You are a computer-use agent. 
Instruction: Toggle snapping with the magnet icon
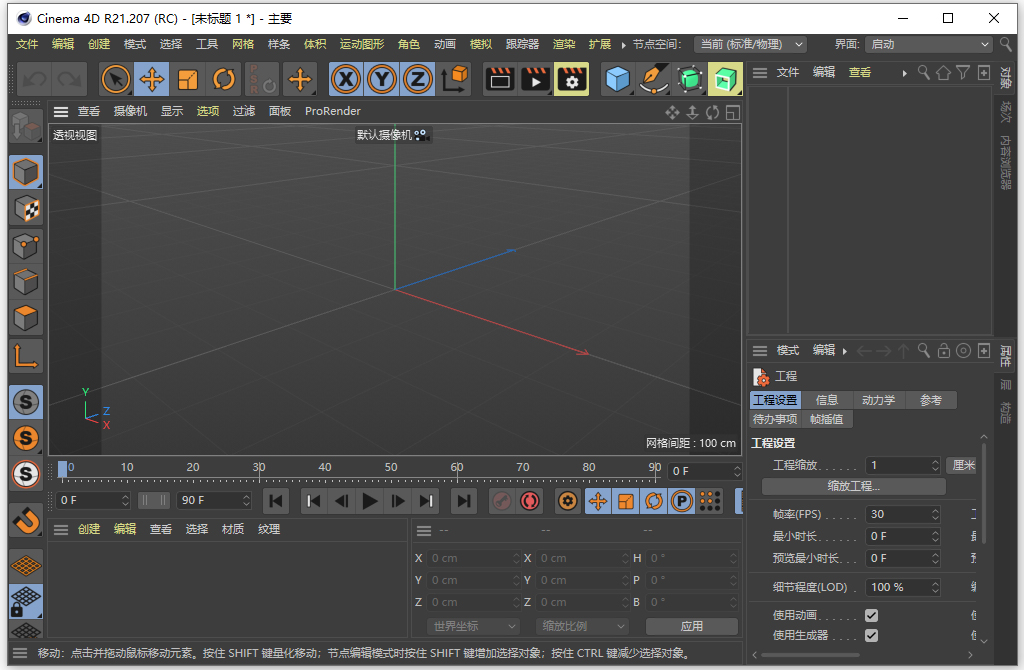click(x=25, y=518)
